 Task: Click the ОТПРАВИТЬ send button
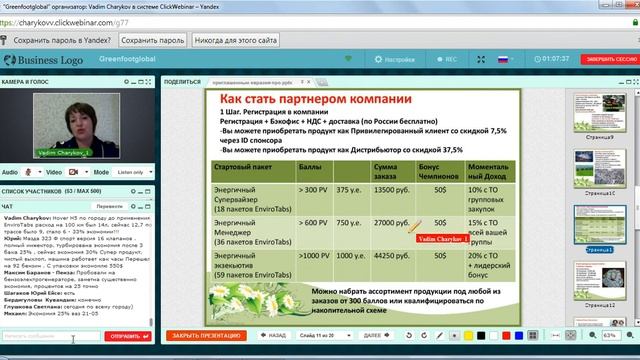tap(128, 336)
